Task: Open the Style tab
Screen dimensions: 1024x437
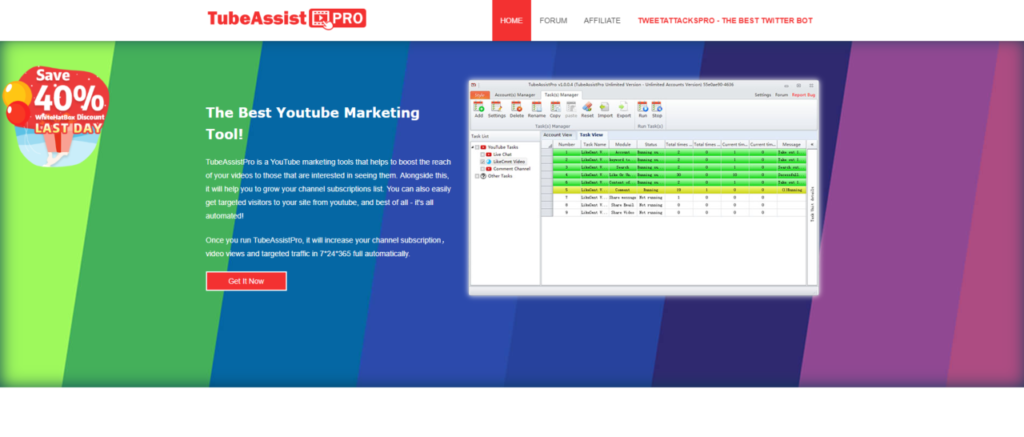Action: 480,95
